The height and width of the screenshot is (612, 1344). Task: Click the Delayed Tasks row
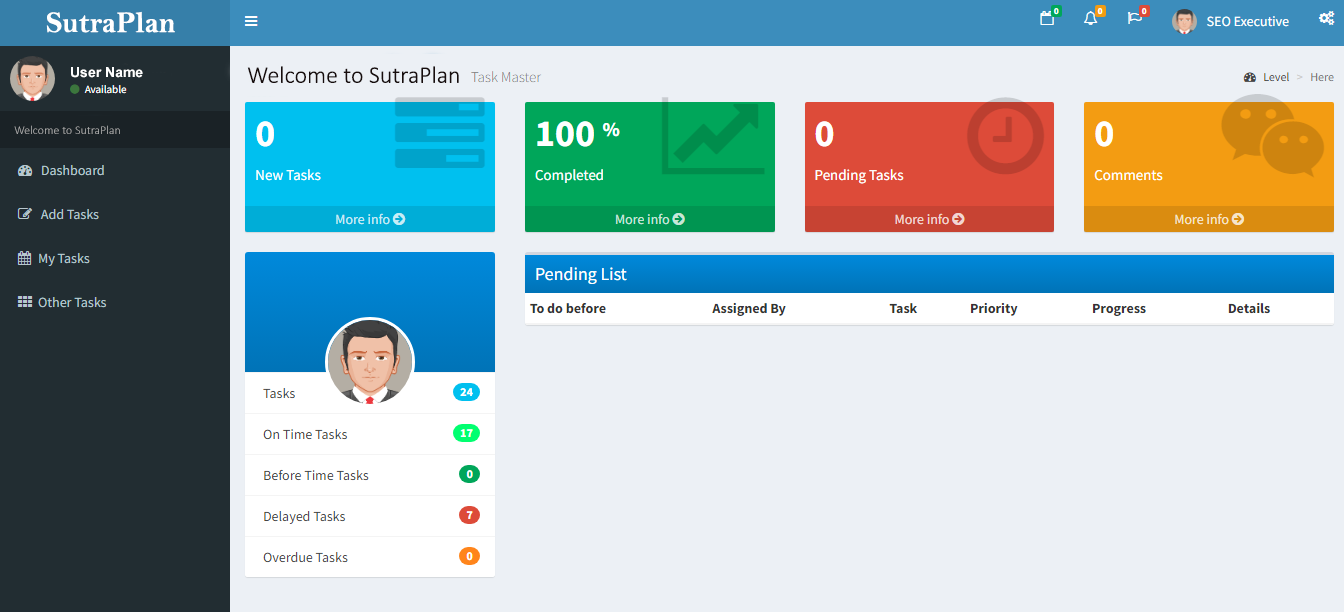pos(370,516)
